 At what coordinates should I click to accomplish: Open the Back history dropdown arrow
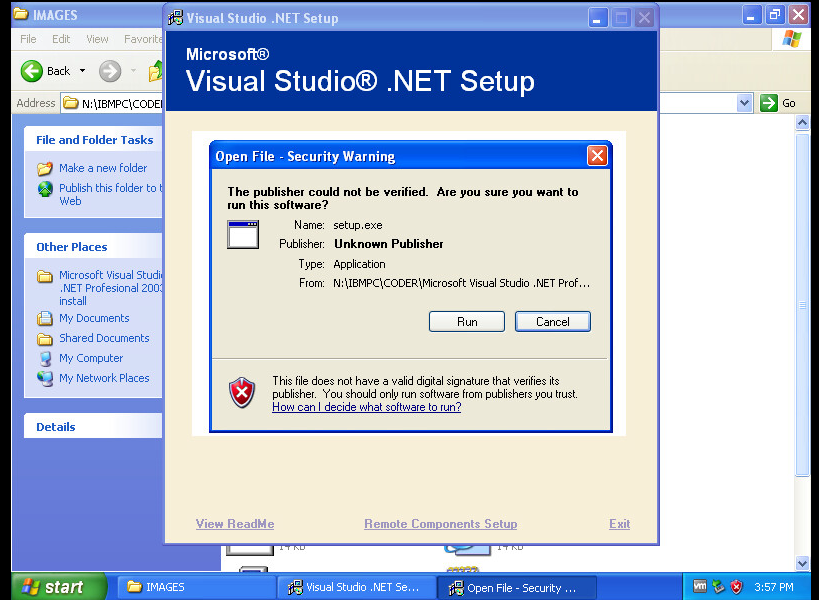[x=83, y=71]
